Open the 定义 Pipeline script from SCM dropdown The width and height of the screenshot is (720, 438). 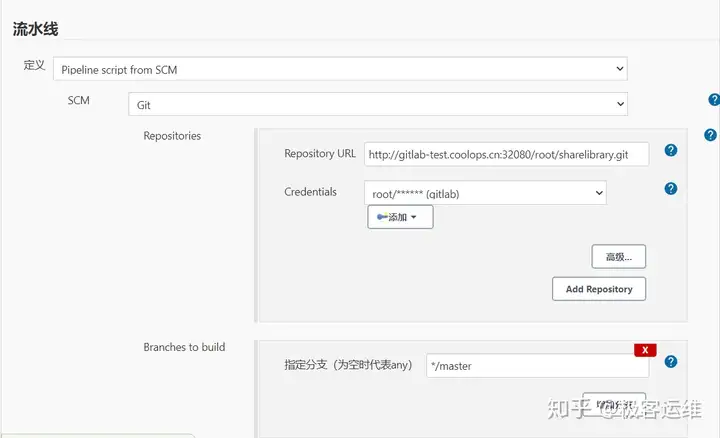[340, 69]
